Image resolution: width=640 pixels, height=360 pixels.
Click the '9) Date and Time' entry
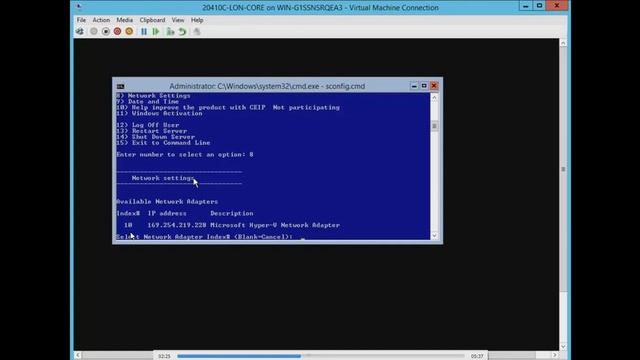tap(147, 102)
